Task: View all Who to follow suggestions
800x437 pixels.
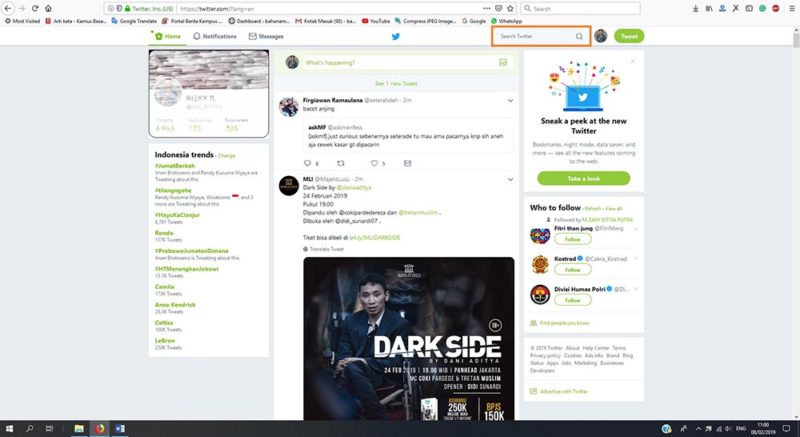Action: (x=613, y=209)
